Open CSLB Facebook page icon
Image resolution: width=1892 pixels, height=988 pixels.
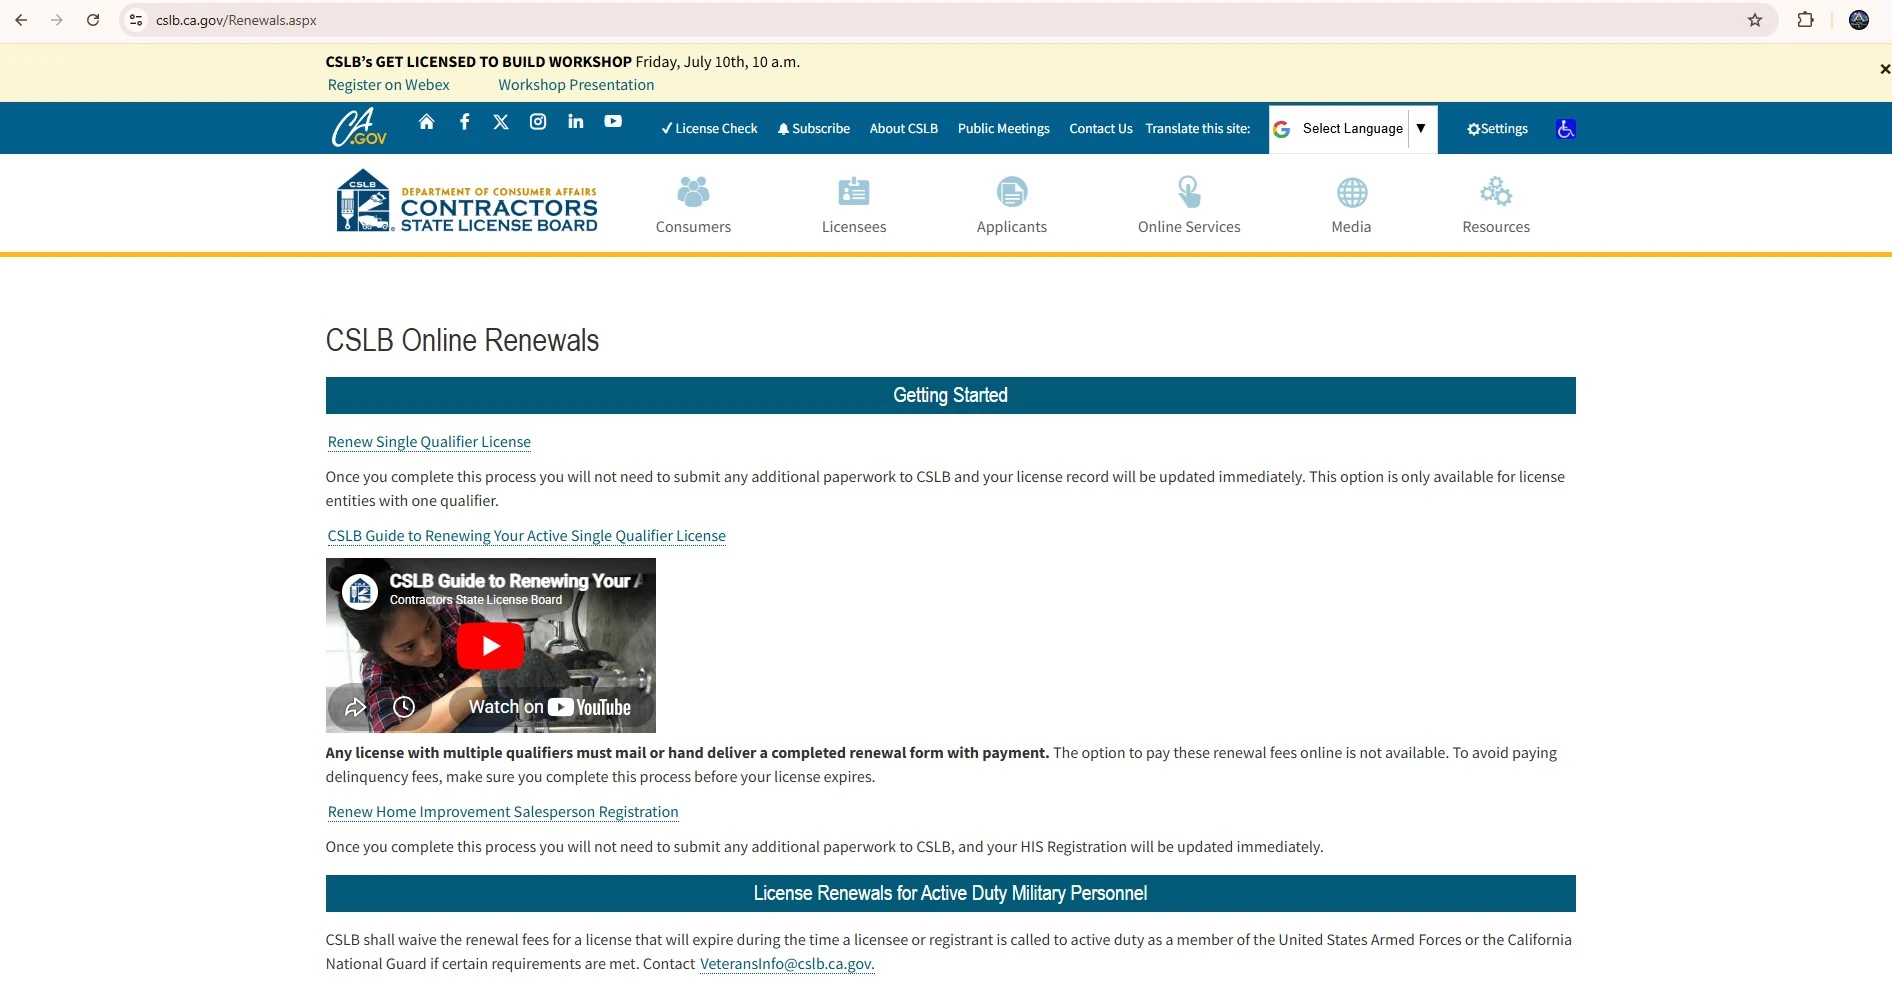pyautogui.click(x=464, y=122)
